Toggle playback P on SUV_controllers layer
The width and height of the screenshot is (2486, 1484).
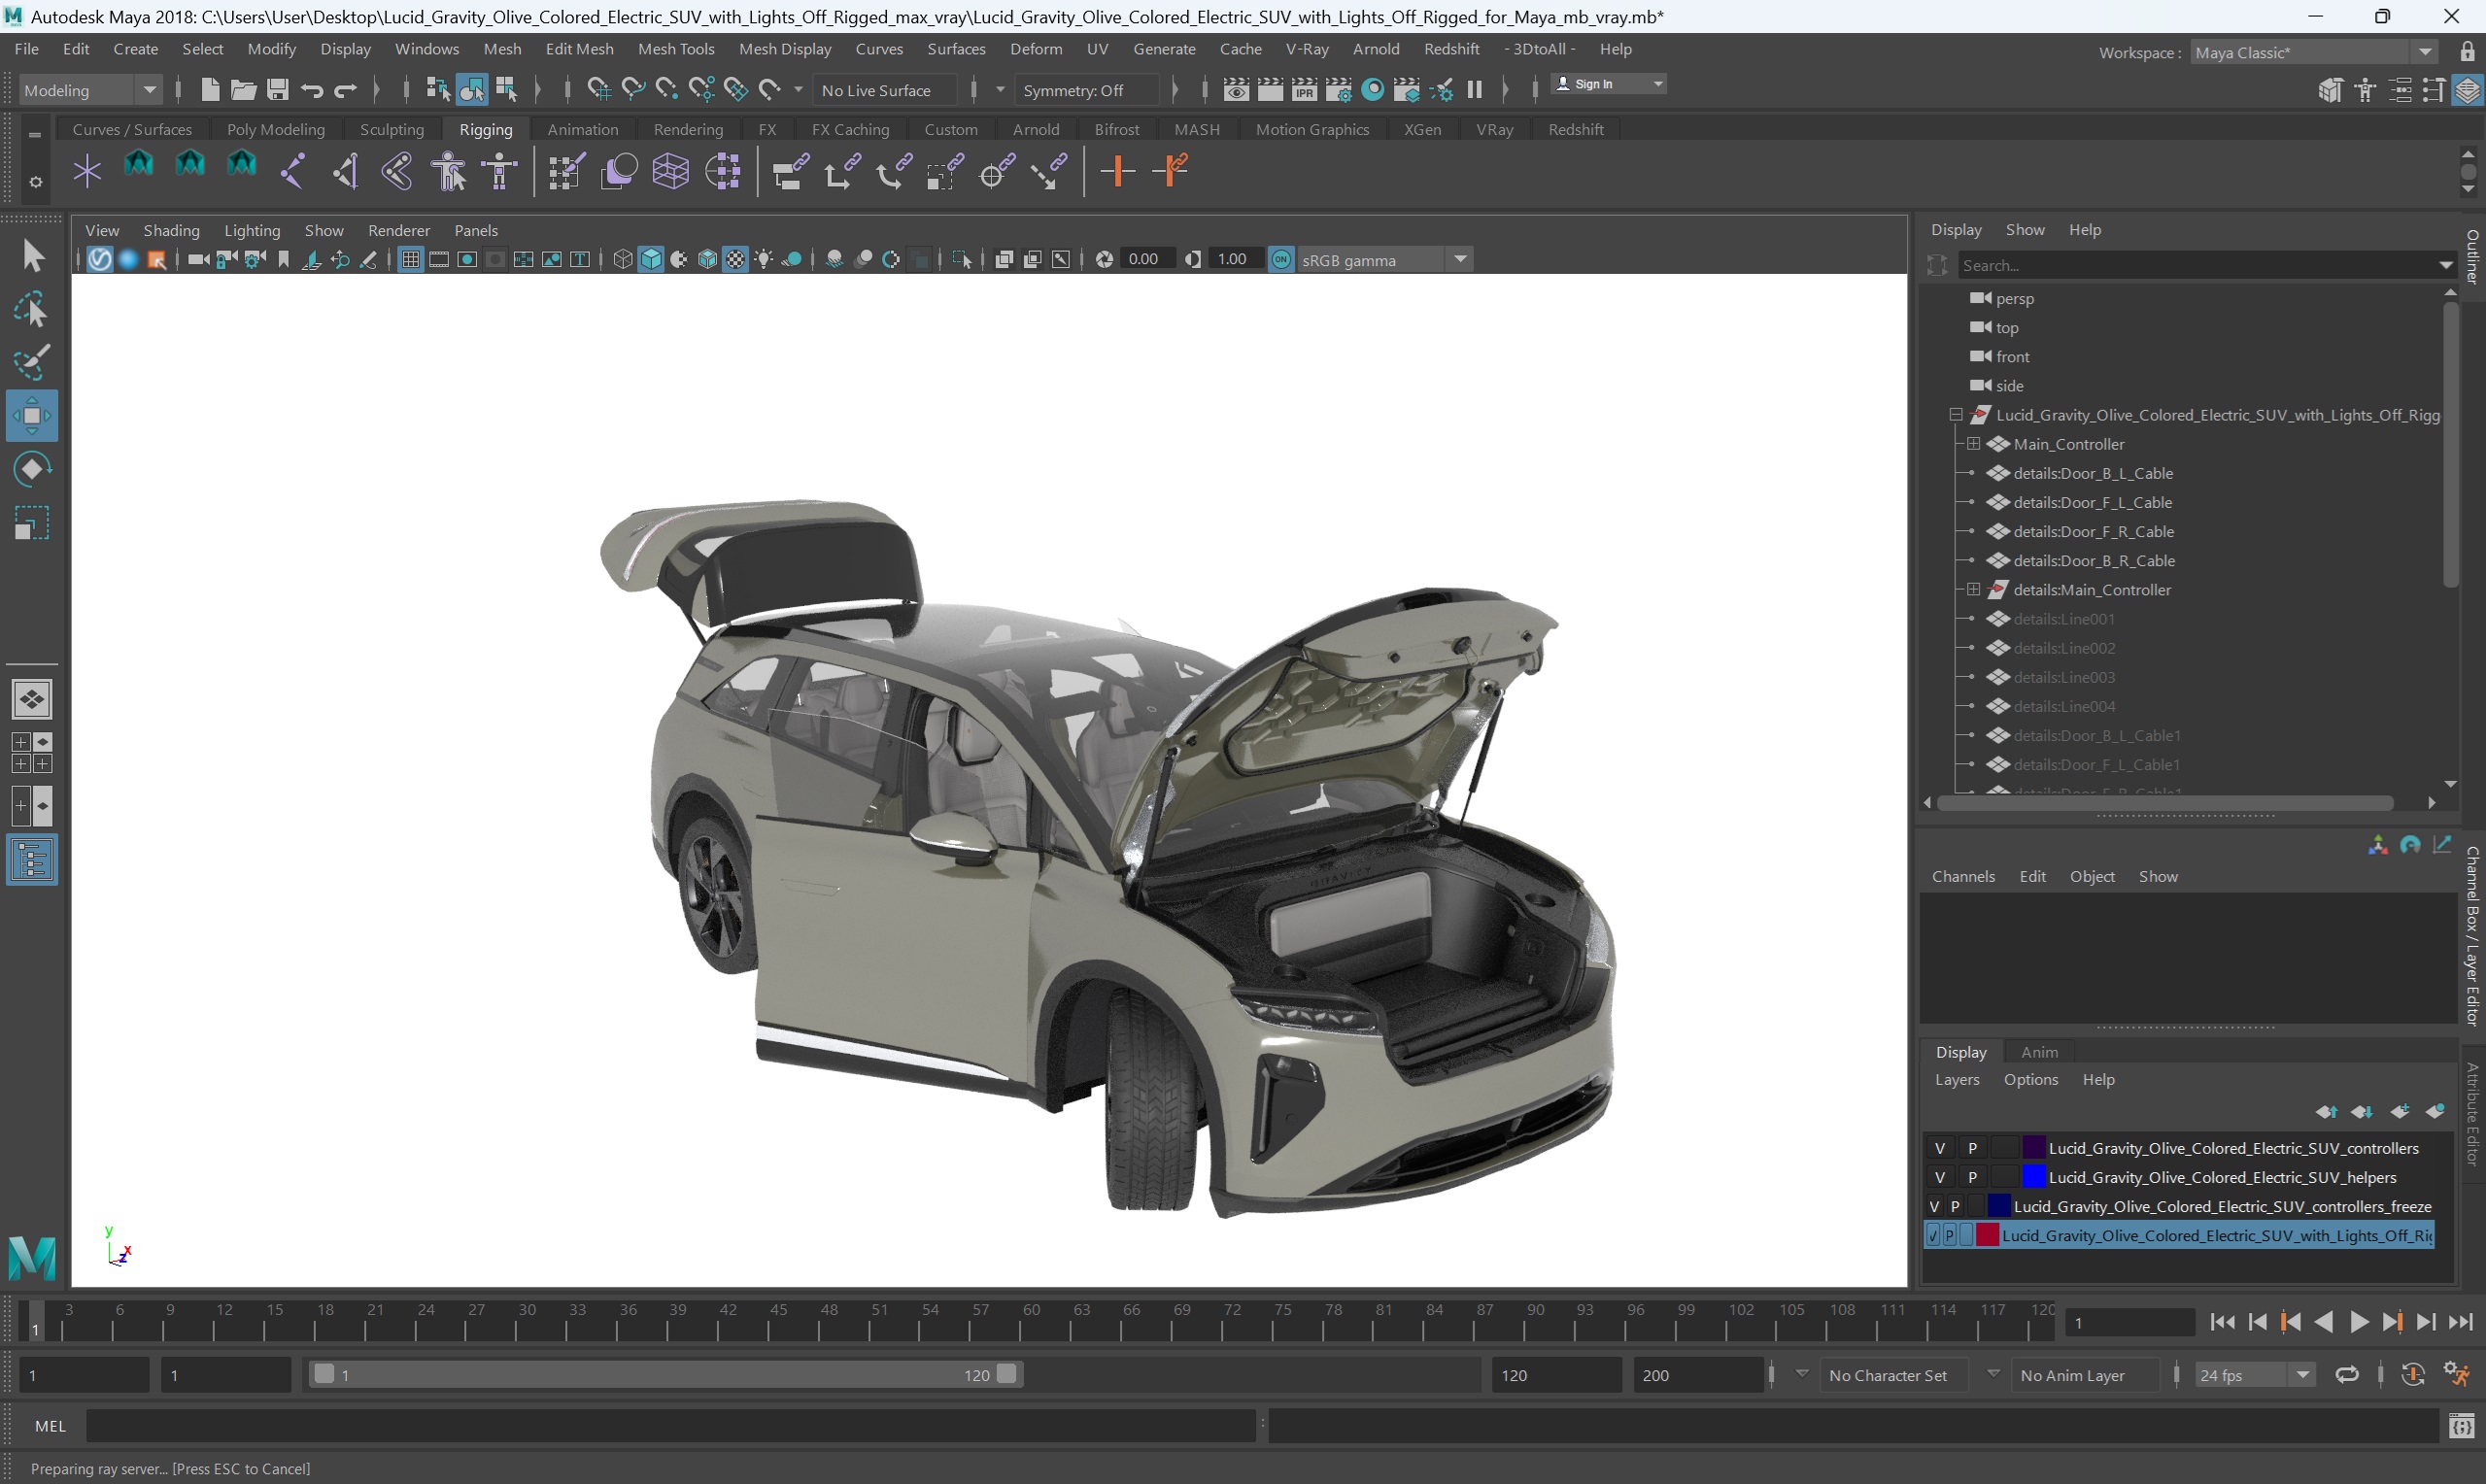(1972, 1148)
